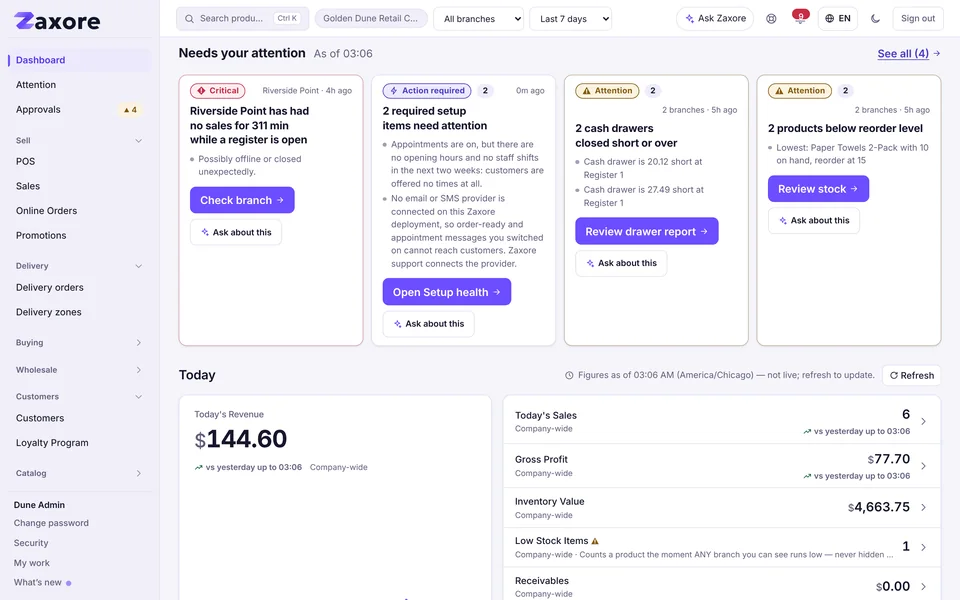Click the Check branch button

[x=242, y=200]
